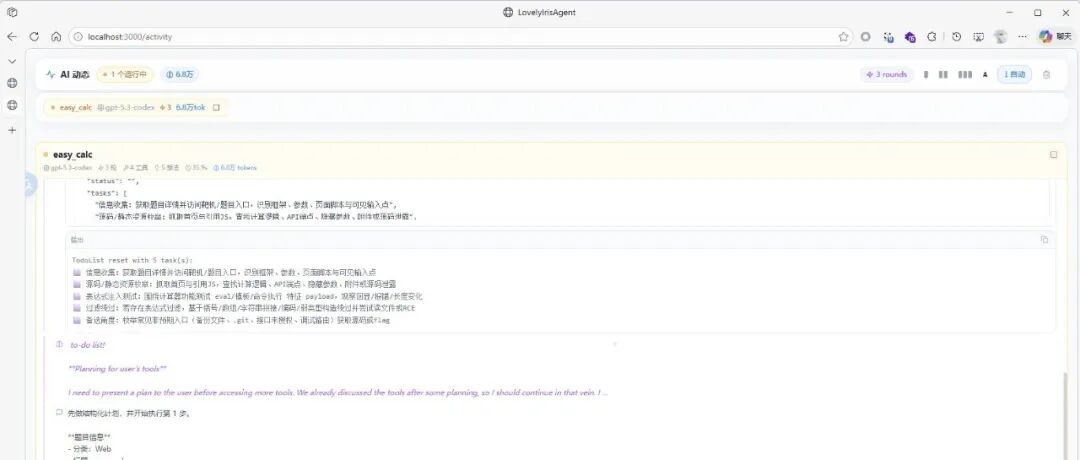The width and height of the screenshot is (1080, 460).
Task: Click the '3 rounds' pill
Action: coord(886,74)
